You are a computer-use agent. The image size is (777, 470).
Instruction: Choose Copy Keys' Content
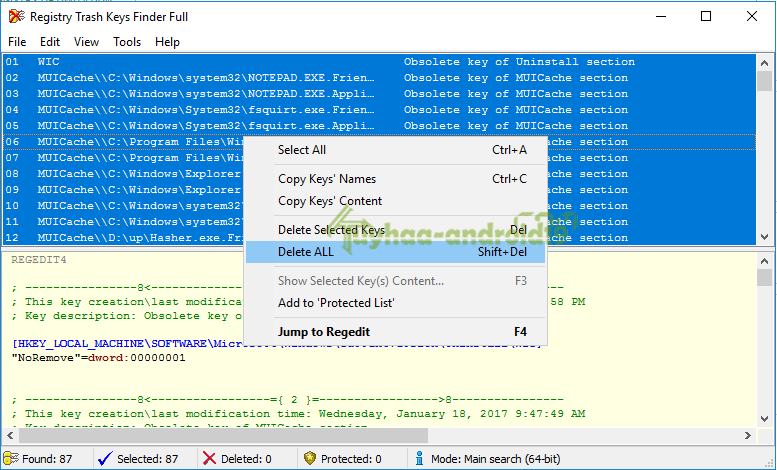coord(396,201)
